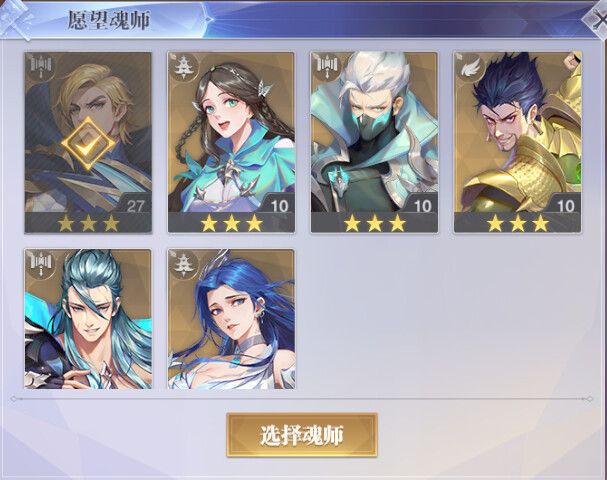The width and height of the screenshot is (607, 480).
Task: Click the 愿望魂师 title text
Action: coord(109,20)
